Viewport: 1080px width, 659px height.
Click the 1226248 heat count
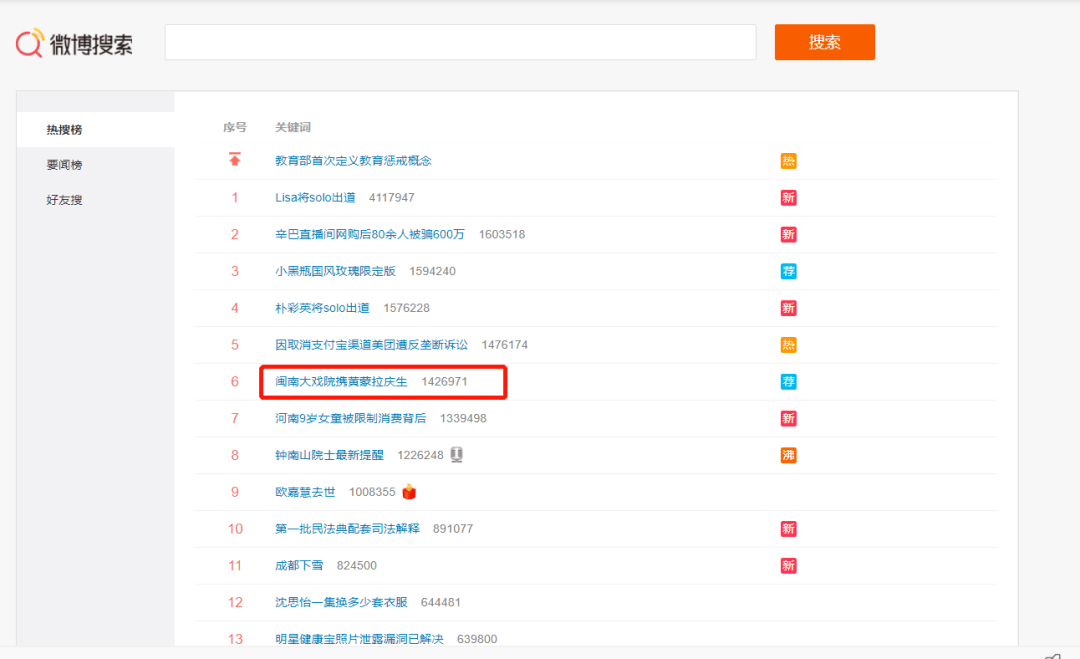click(x=420, y=455)
